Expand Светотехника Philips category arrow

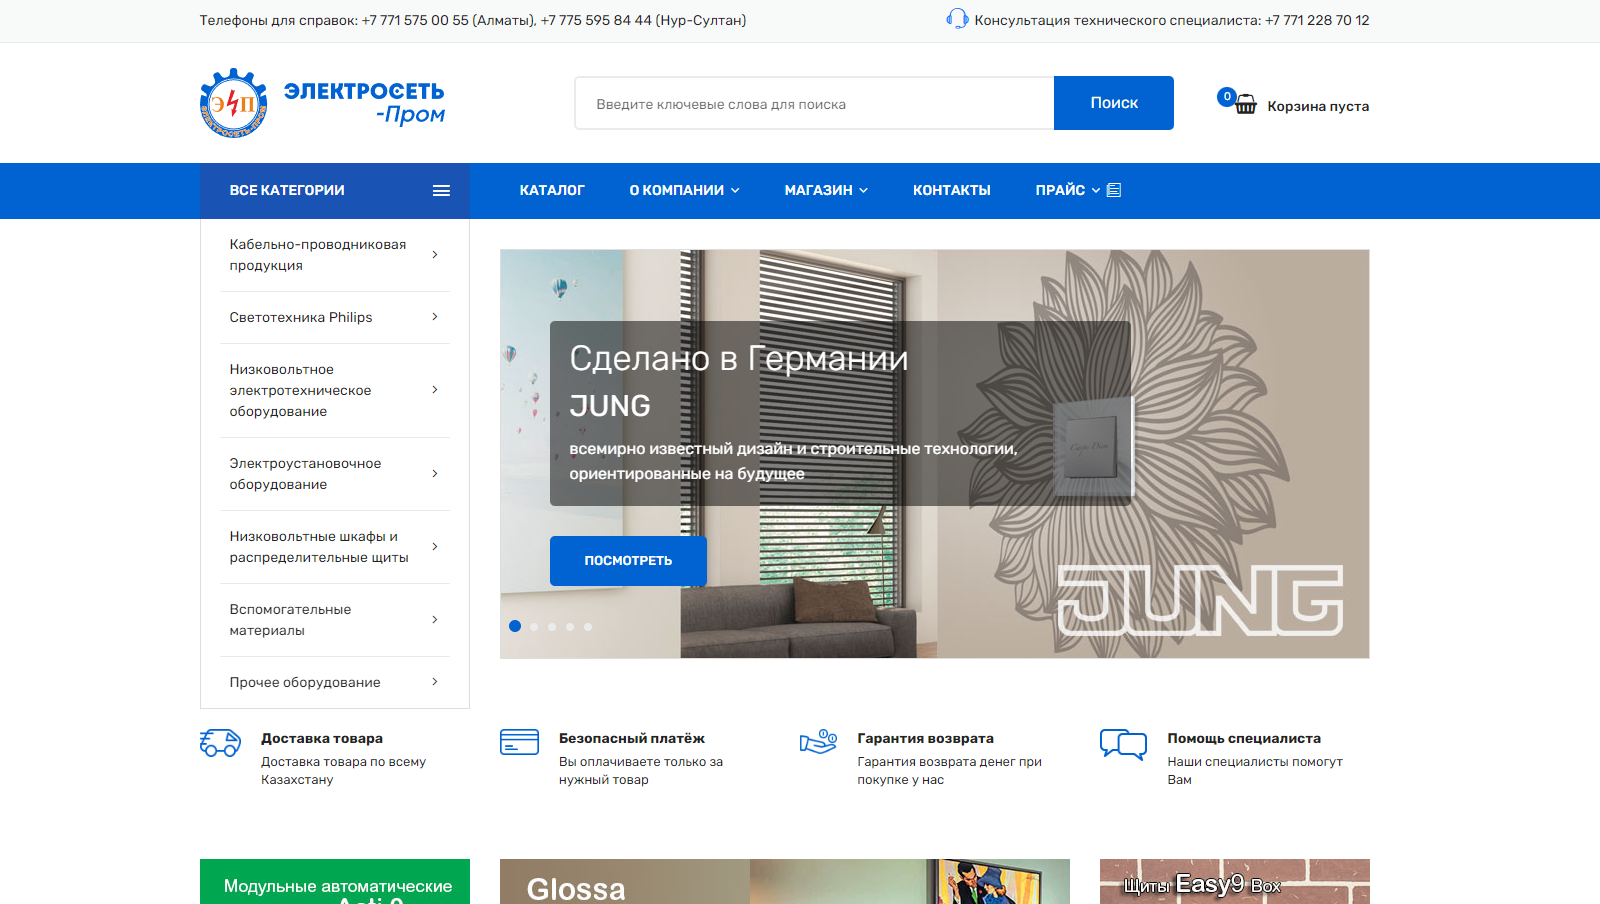point(435,317)
